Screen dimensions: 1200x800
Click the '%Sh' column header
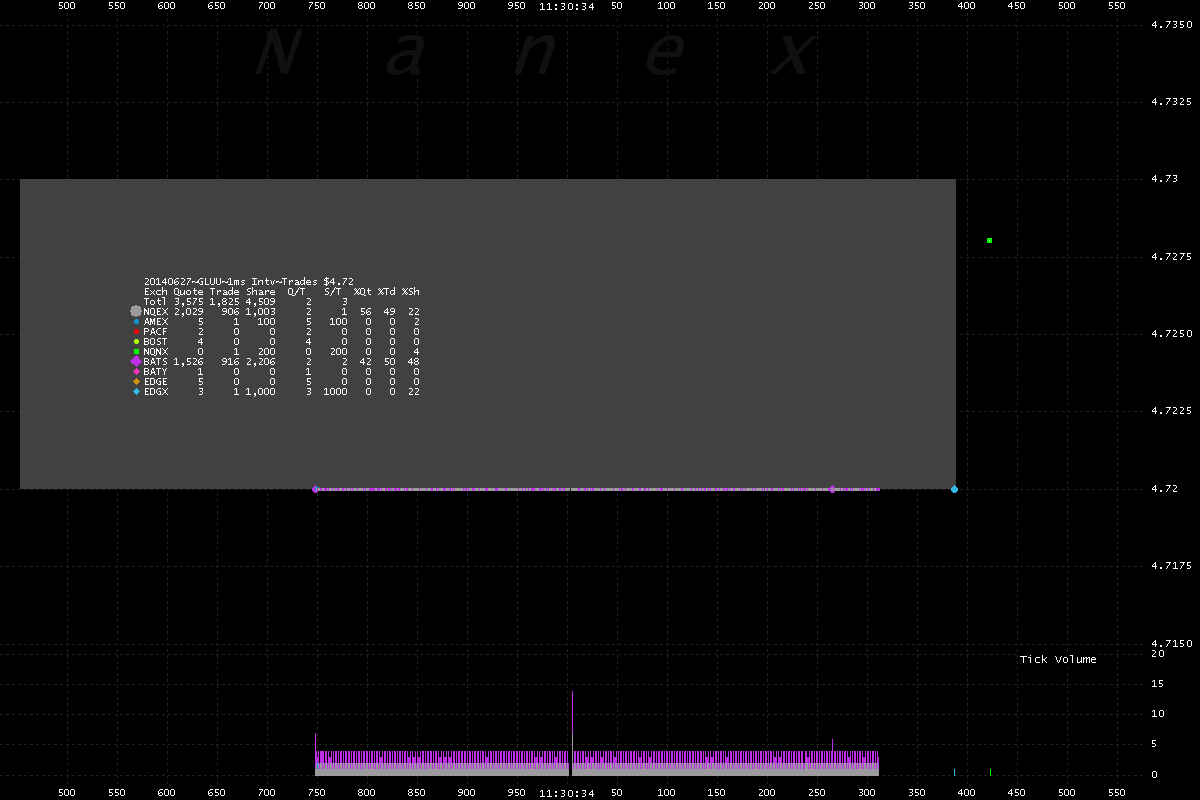(x=411, y=292)
